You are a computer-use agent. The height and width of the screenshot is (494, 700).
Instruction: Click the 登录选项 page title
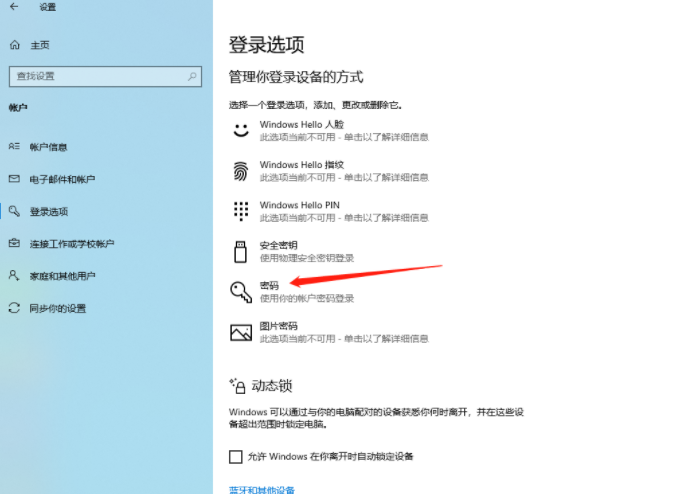point(267,45)
